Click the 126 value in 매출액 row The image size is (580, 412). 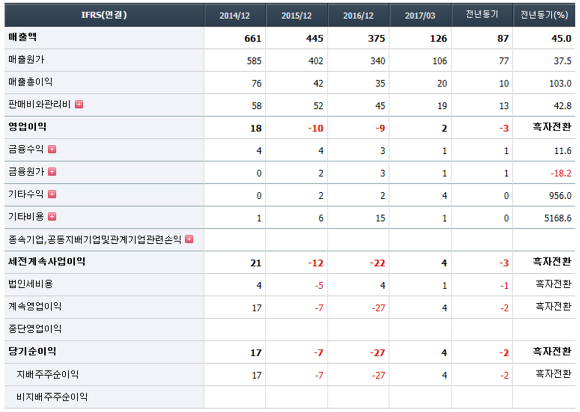click(x=439, y=38)
